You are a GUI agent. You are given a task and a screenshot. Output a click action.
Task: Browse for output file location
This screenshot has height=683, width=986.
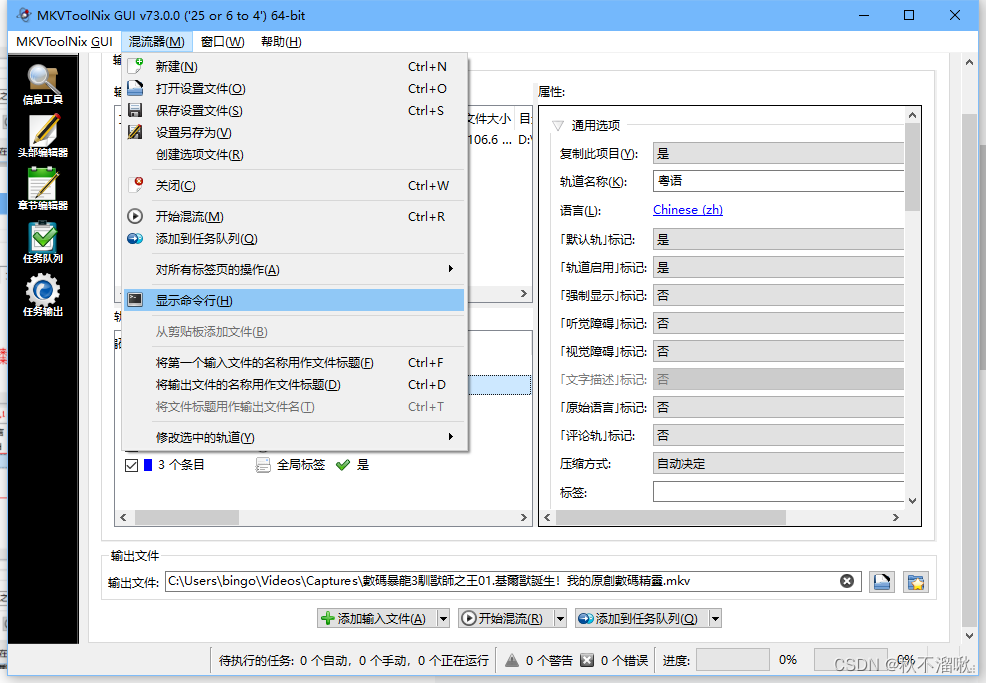click(882, 582)
